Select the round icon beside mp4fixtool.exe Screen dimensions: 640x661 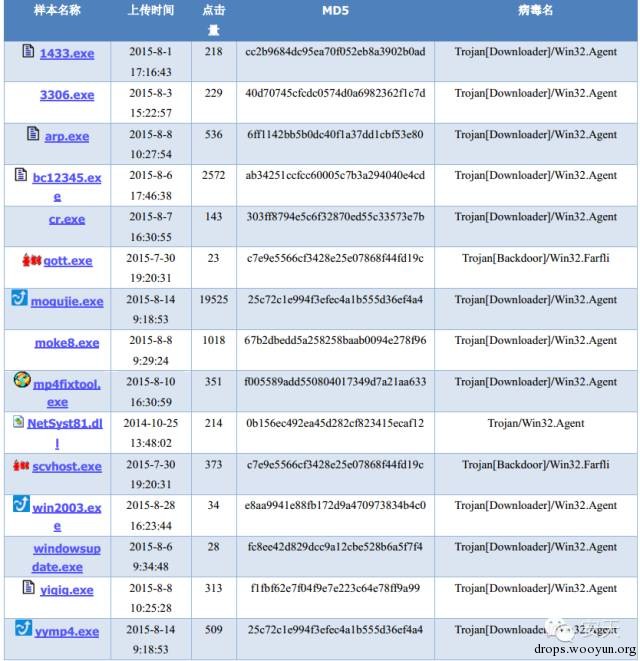(21, 380)
